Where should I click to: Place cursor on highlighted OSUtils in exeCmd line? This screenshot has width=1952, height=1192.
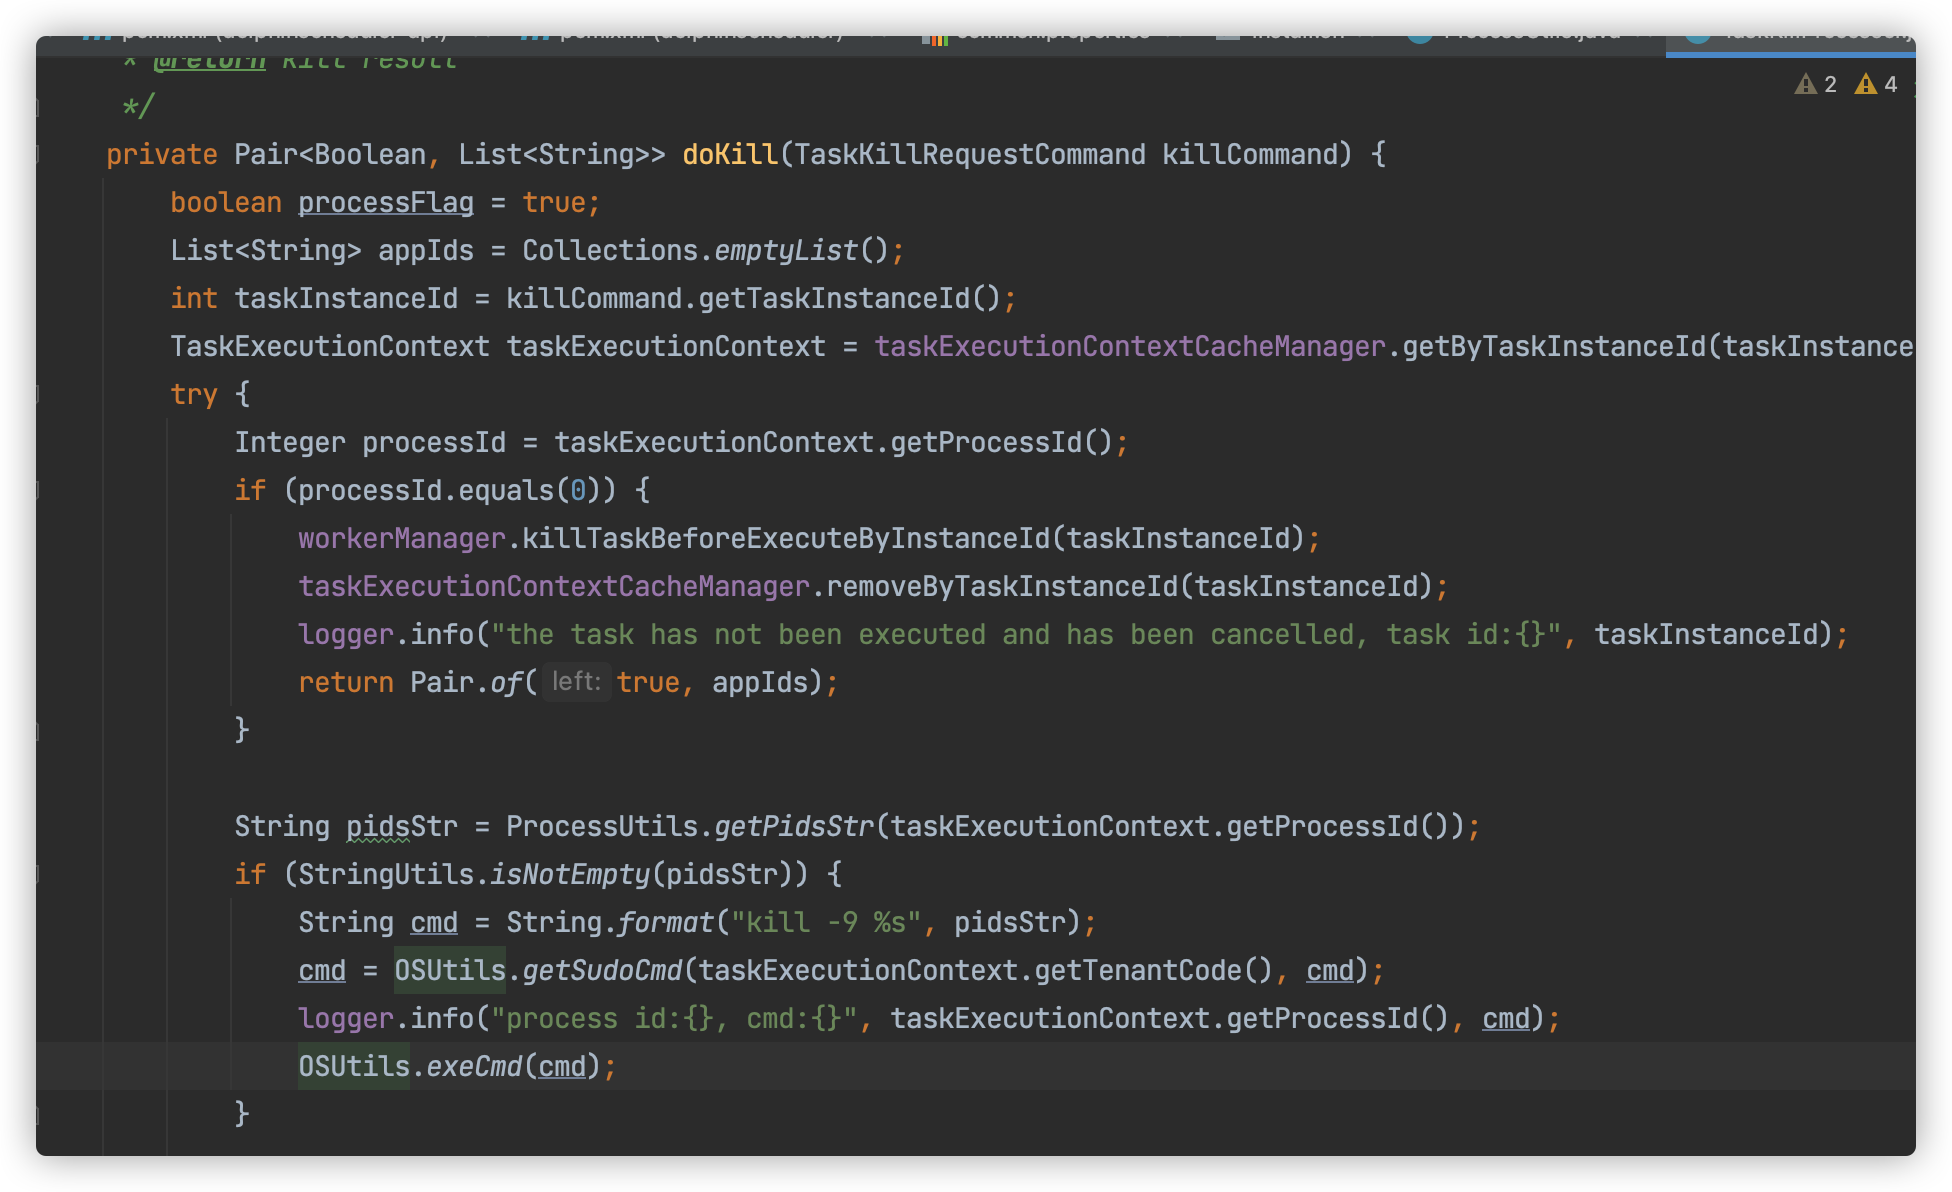pos(354,1066)
